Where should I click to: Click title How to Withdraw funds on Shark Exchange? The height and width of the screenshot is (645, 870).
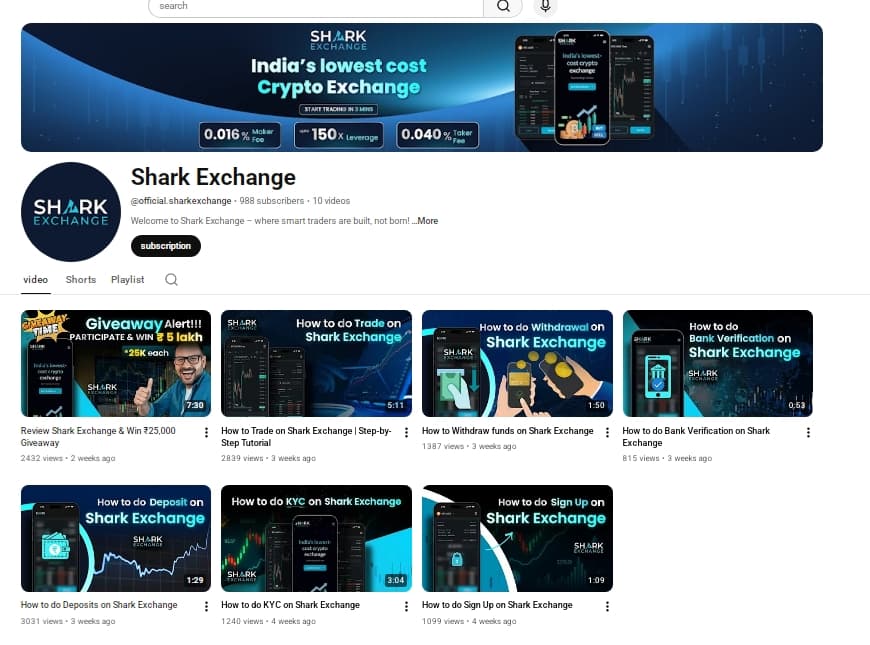pyautogui.click(x=508, y=431)
